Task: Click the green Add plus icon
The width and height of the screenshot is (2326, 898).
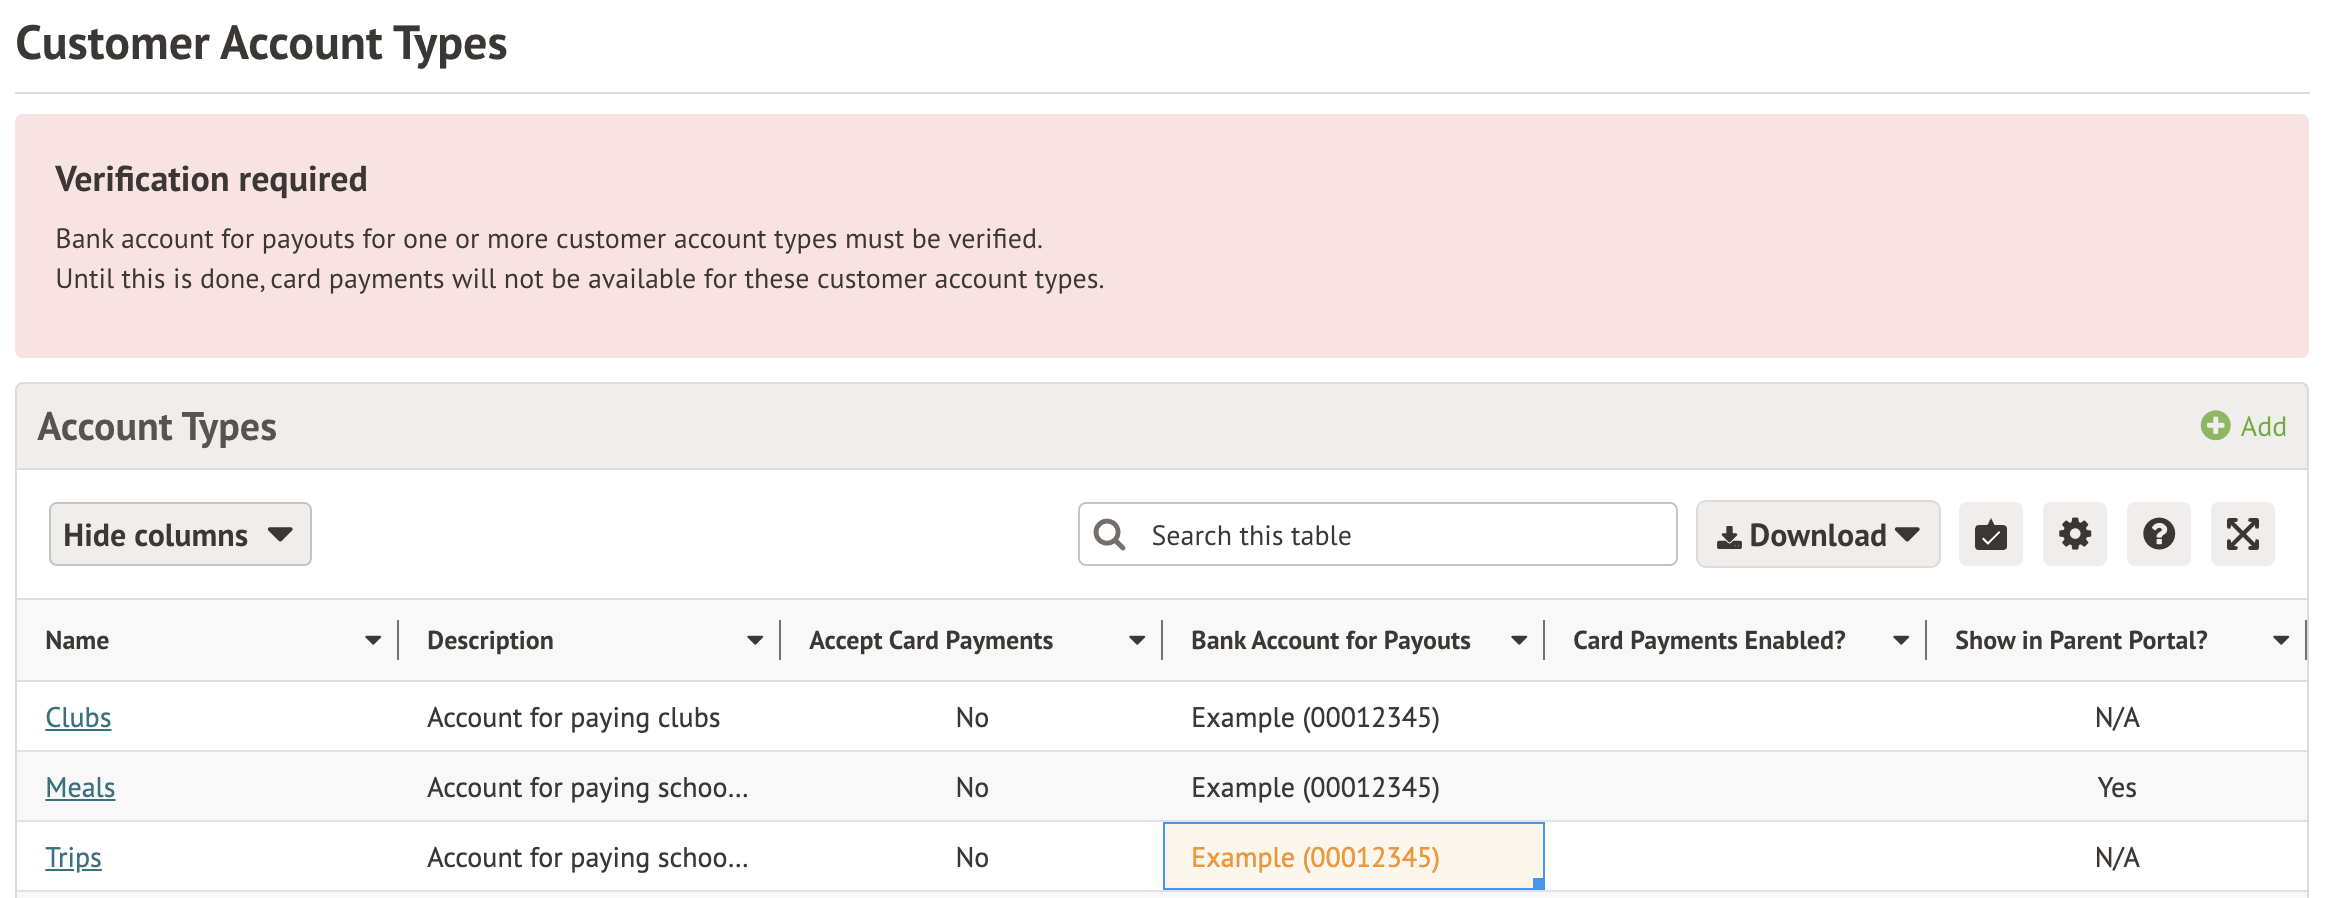Action: pos(2215,426)
